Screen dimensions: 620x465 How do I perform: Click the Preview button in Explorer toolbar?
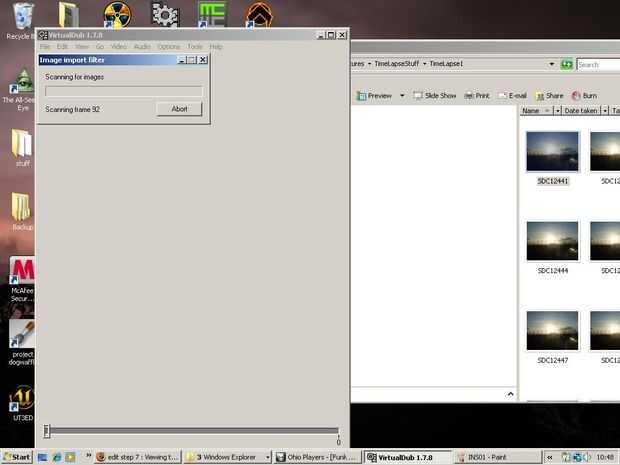pyautogui.click(x=374, y=96)
